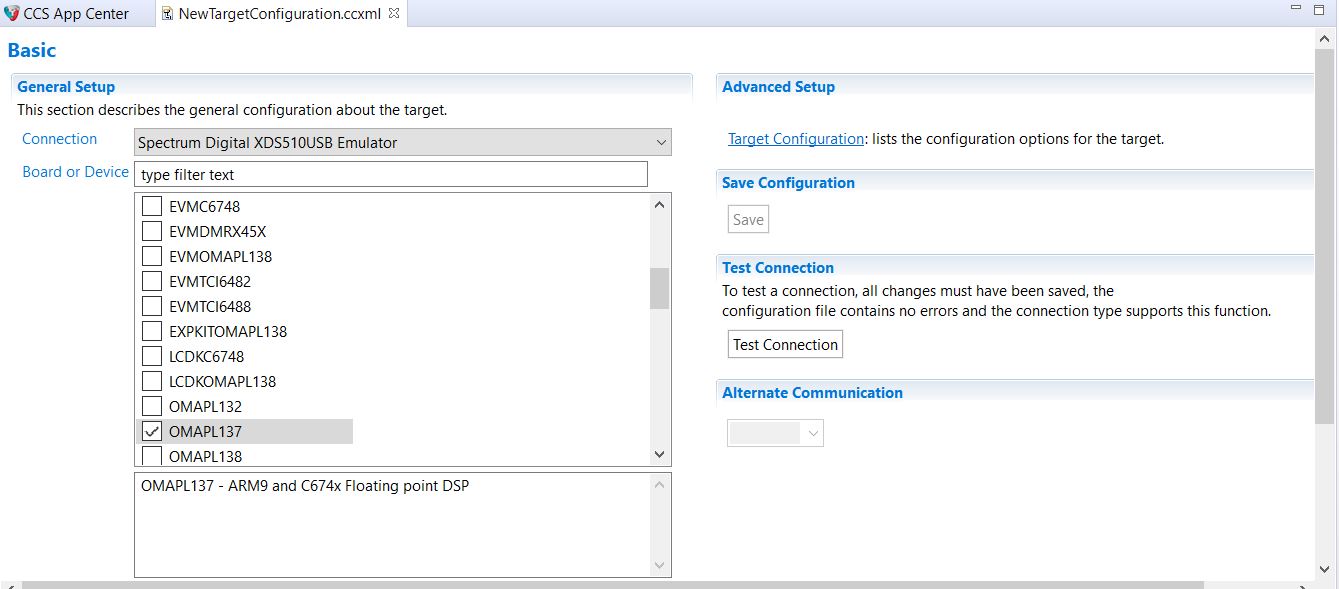Image resolution: width=1339 pixels, height=589 pixels.
Task: Switch to the NewTargetConfiguration.ccxml tab
Action: (278, 14)
